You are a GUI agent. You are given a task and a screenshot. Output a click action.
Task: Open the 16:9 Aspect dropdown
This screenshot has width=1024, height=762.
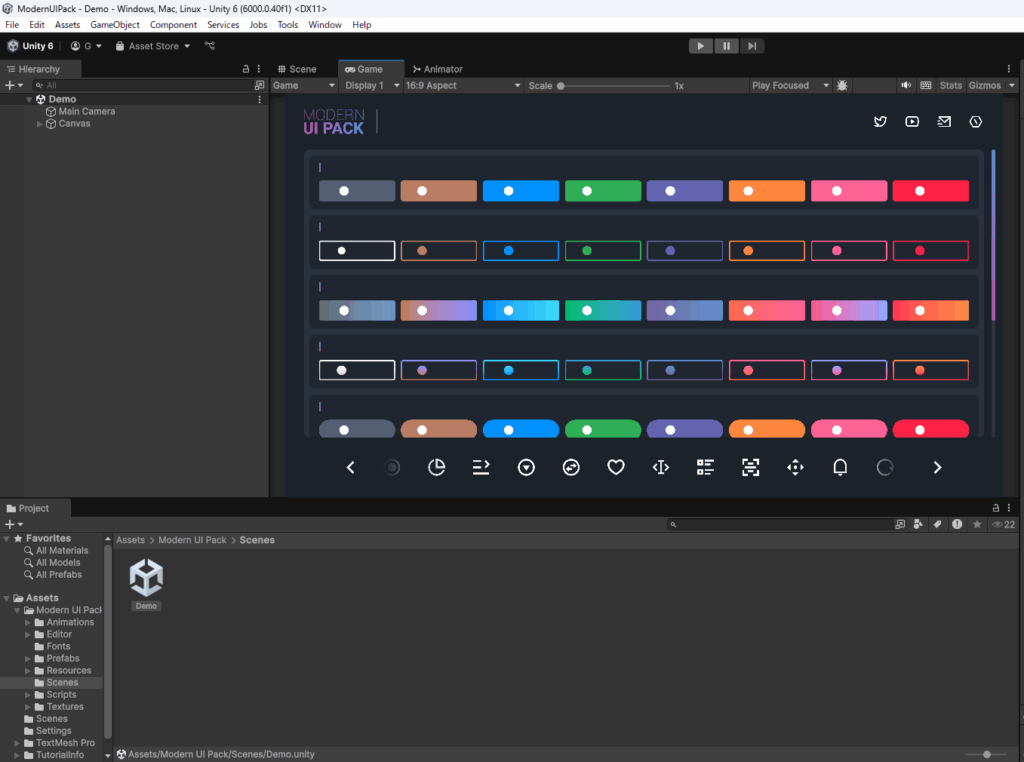[x=463, y=86]
